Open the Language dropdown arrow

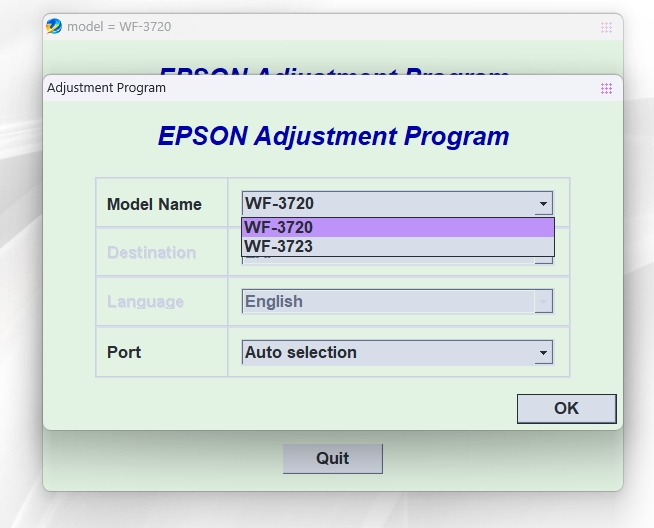tap(543, 301)
